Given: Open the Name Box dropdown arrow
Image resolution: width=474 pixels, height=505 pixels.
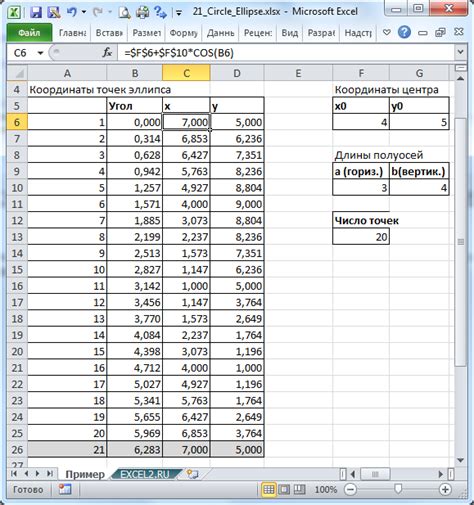Looking at the screenshot, I should pyautogui.click(x=40, y=53).
